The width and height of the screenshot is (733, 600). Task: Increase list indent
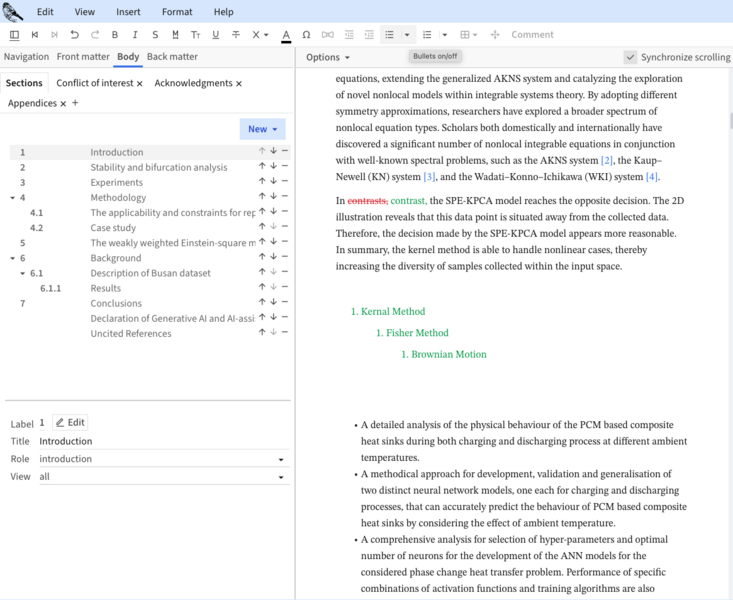pyautogui.click(x=369, y=35)
